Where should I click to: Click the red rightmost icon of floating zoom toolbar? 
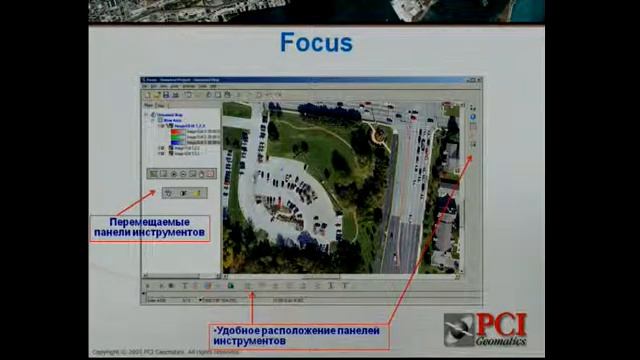click(x=211, y=174)
